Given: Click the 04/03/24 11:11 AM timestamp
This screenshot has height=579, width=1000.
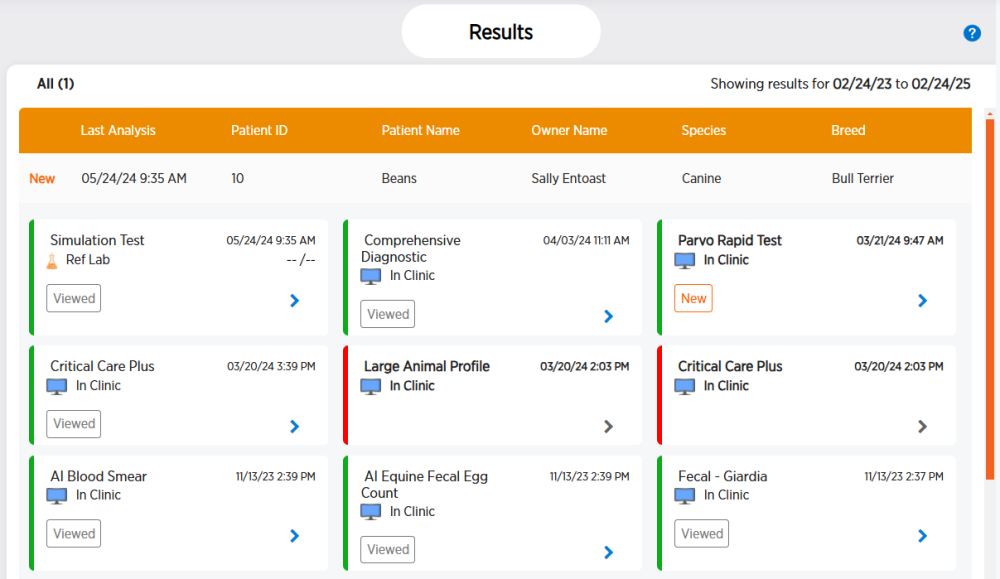Looking at the screenshot, I should 586,240.
